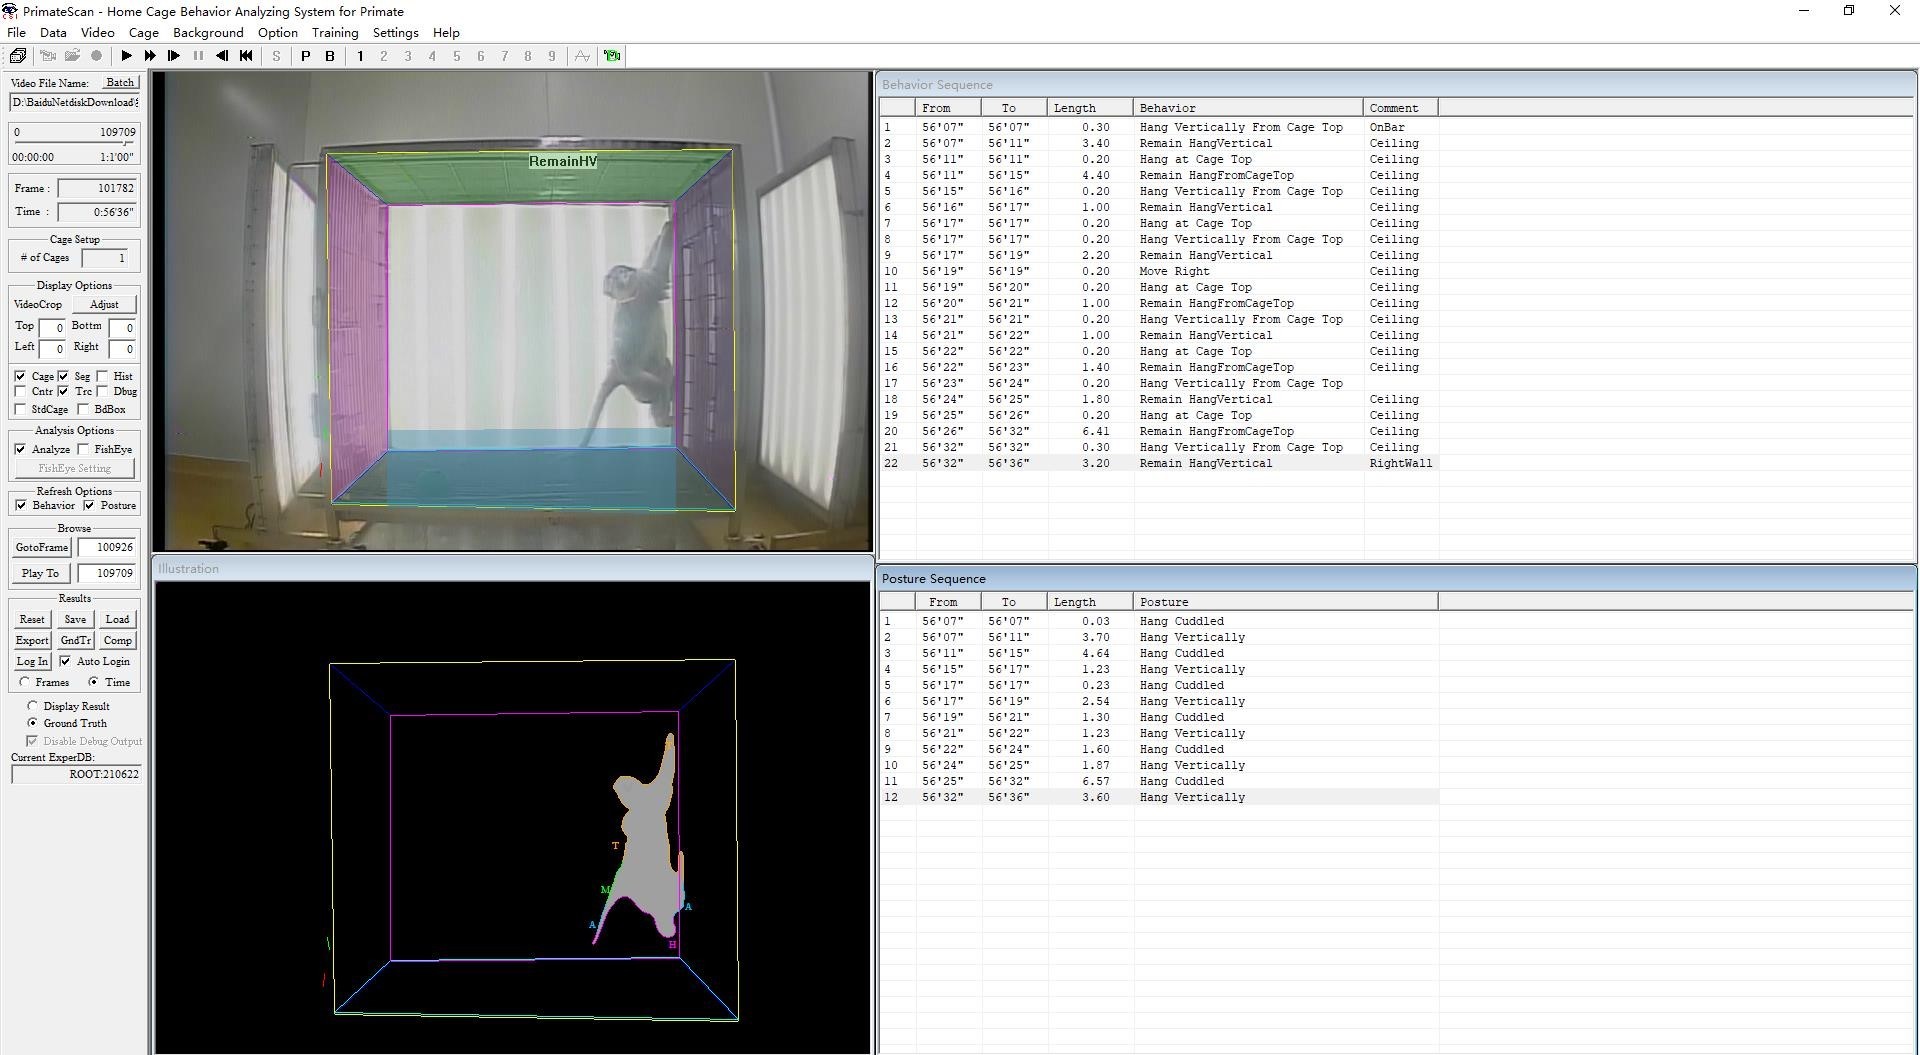Toggle the Behavior refresh checkbox
The height and width of the screenshot is (1055, 1920).
(21, 505)
